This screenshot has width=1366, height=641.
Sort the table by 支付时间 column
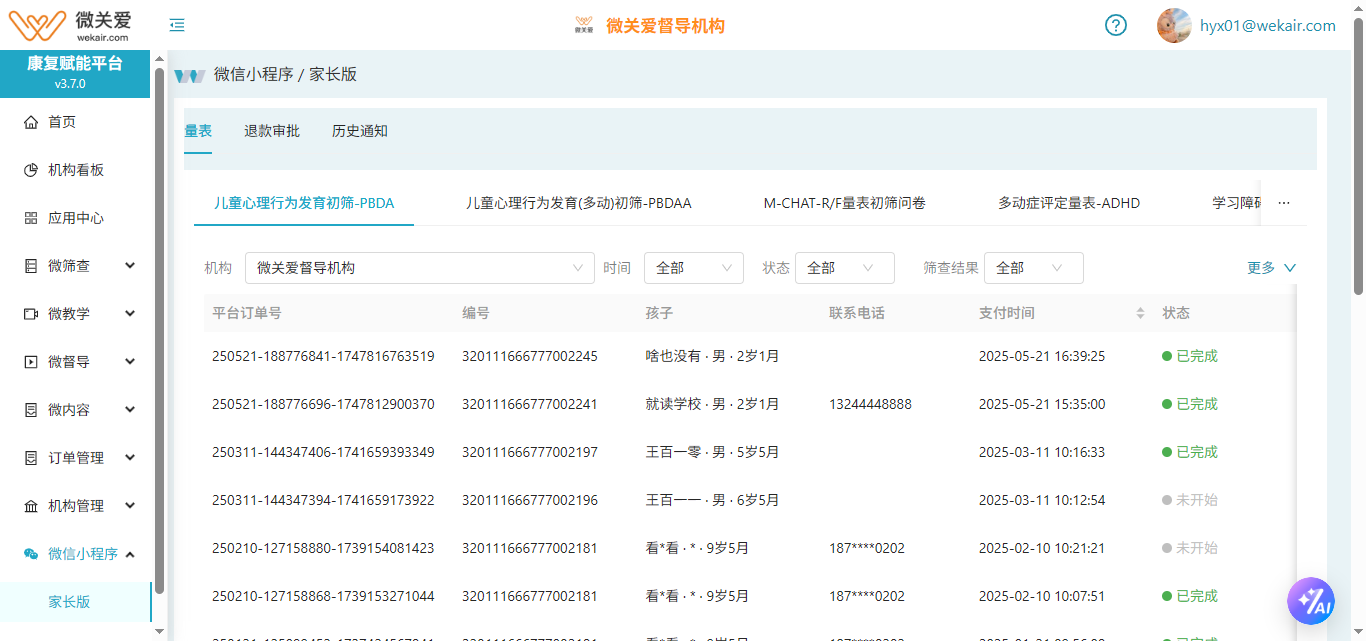click(1140, 313)
